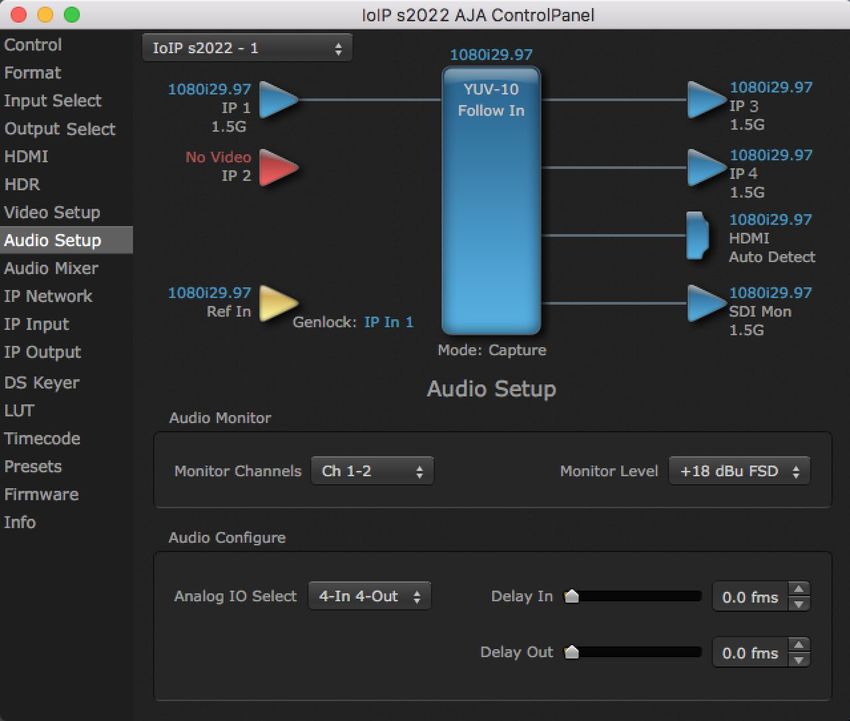Click the yellow Ref In triangle icon
Viewport: 850px width, 721px height.
pos(278,303)
